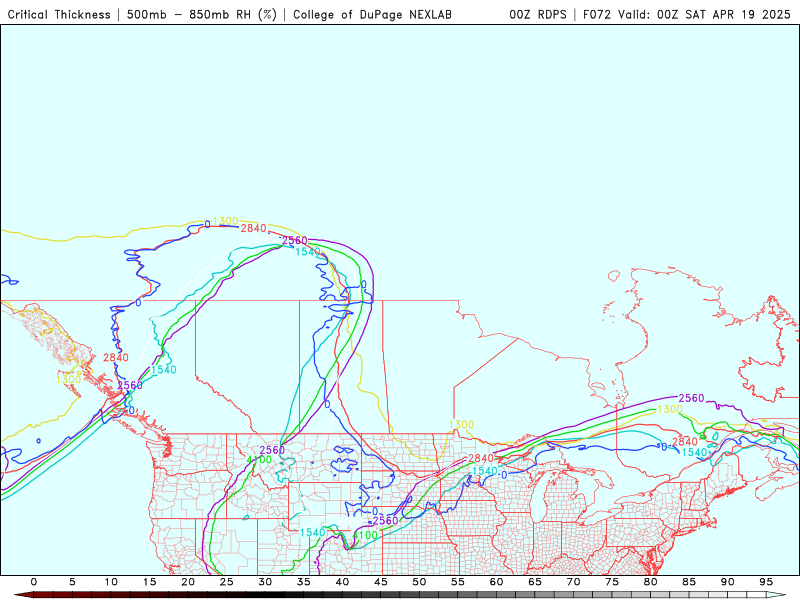Click the "Critical Thickness" title text
The width and height of the screenshot is (800, 600).
[x=59, y=15]
